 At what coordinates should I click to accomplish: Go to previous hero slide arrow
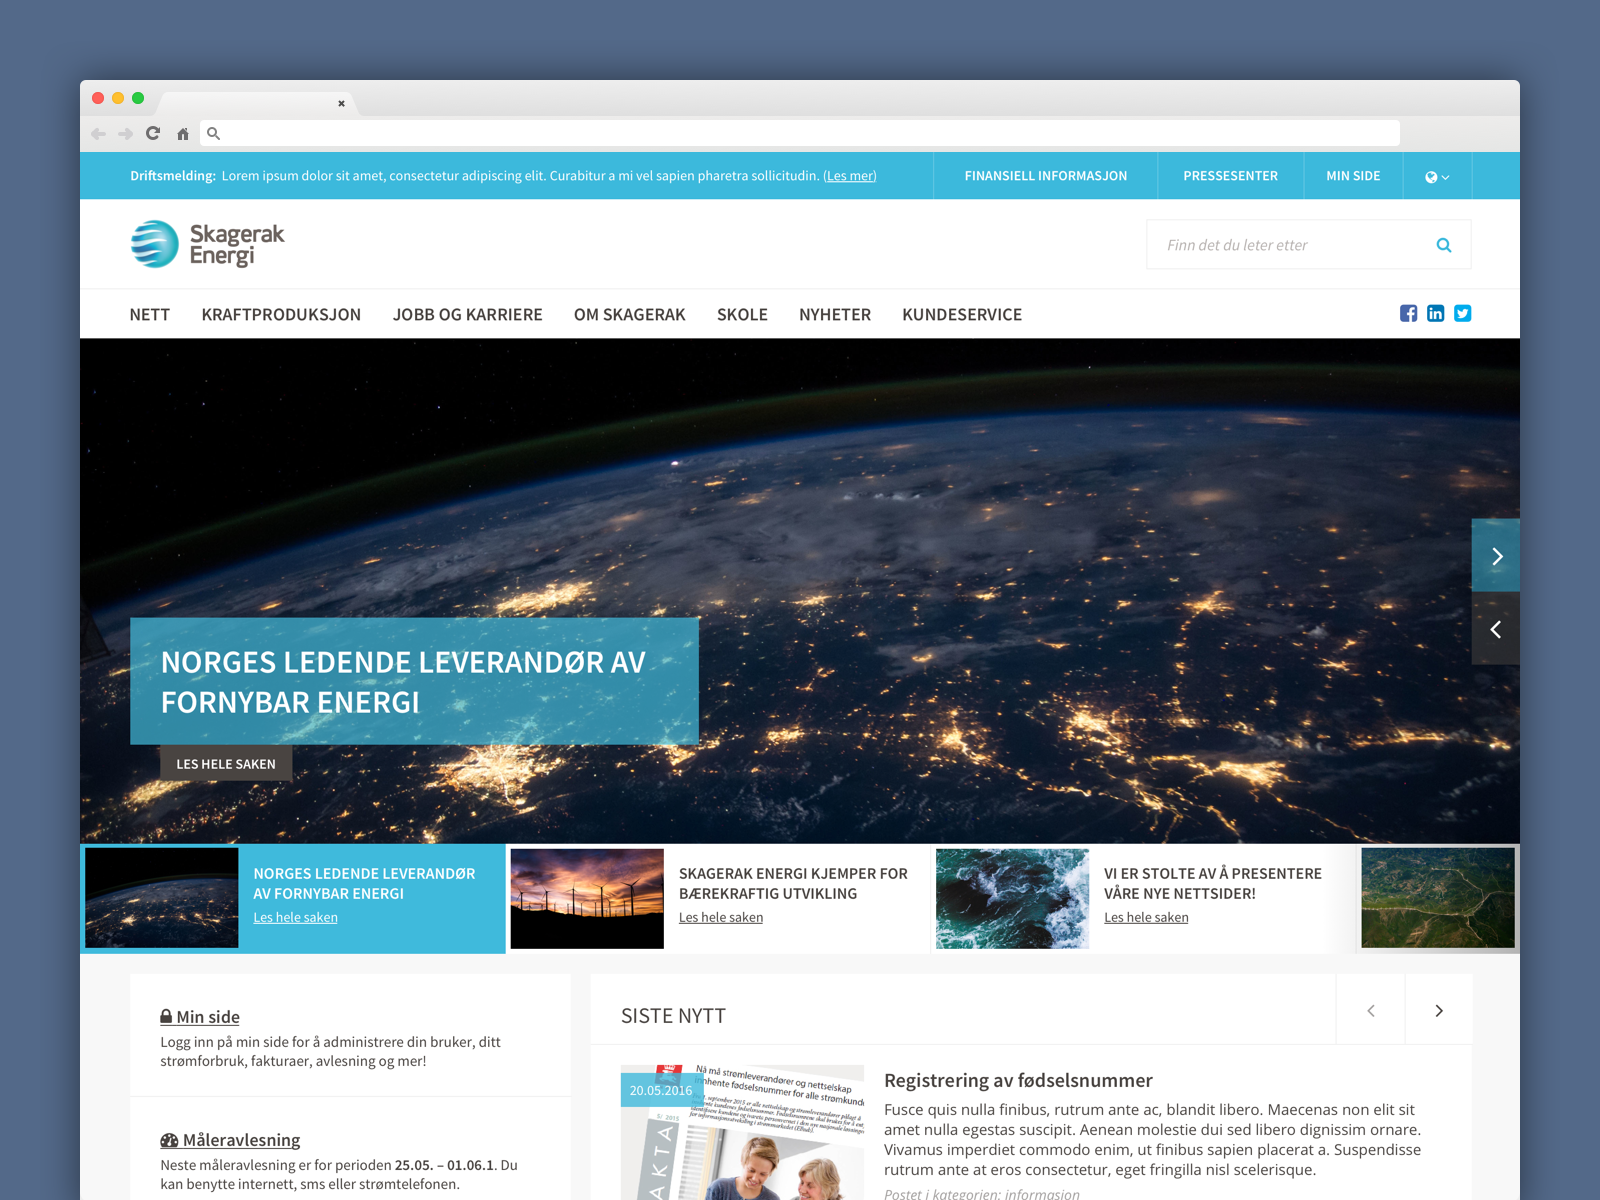tap(1496, 629)
